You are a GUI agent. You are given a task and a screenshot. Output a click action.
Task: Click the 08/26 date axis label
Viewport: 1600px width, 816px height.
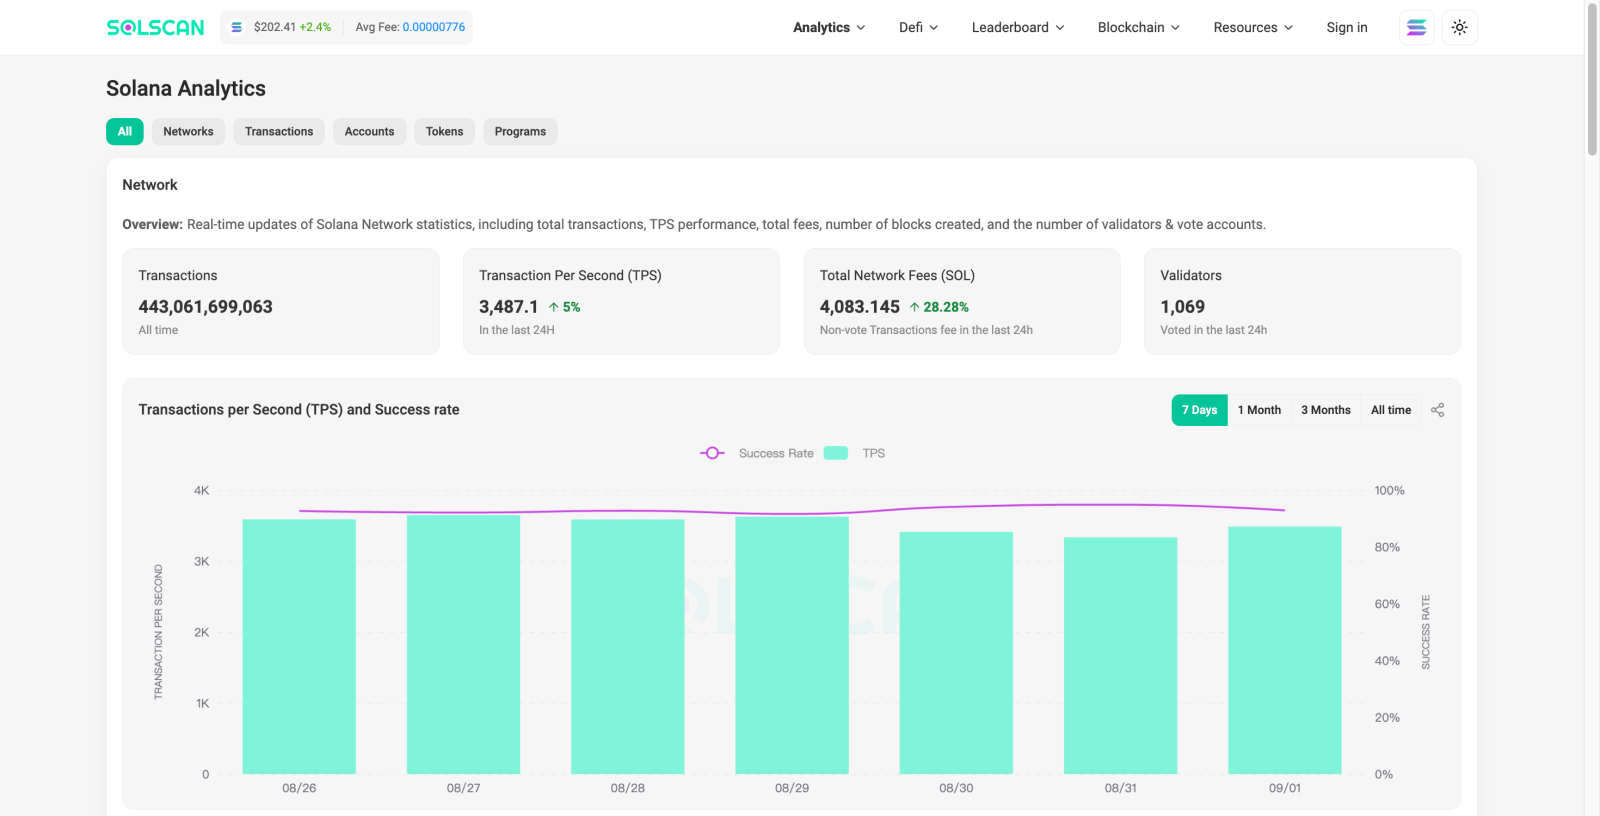coord(299,788)
